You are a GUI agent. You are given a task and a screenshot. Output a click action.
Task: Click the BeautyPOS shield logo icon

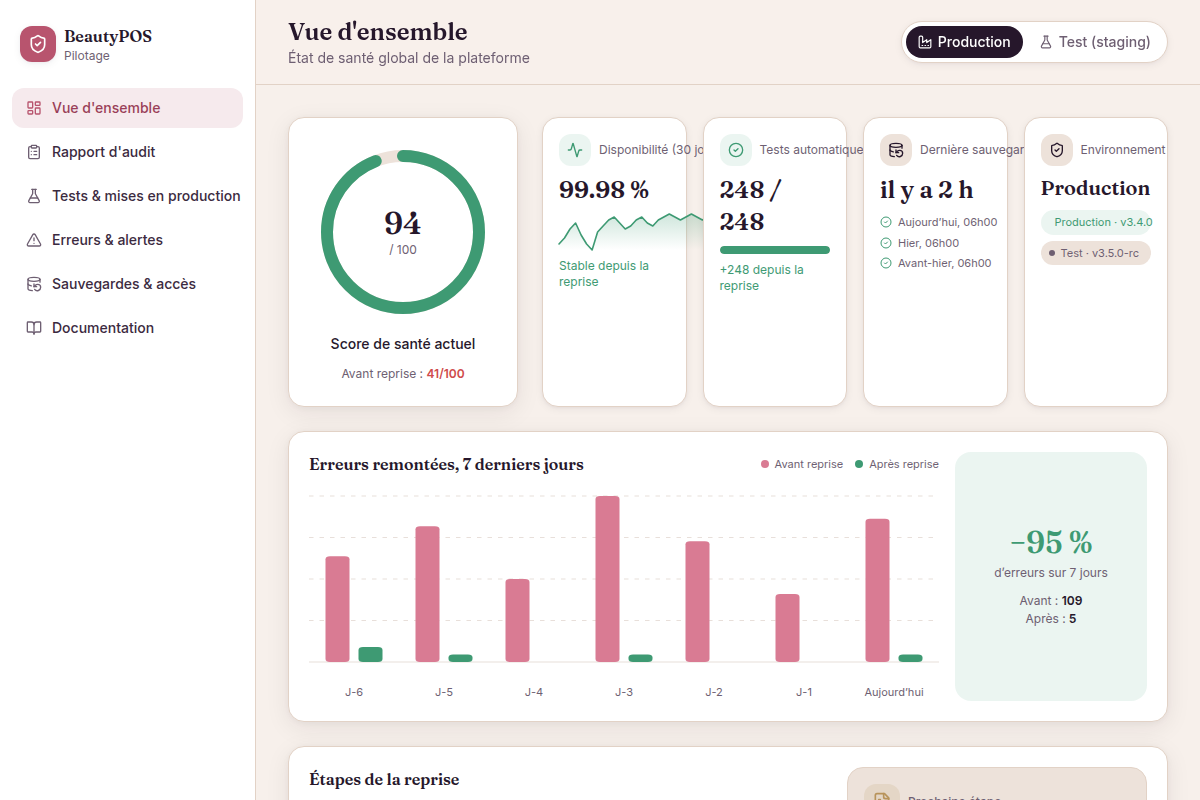coord(38,44)
